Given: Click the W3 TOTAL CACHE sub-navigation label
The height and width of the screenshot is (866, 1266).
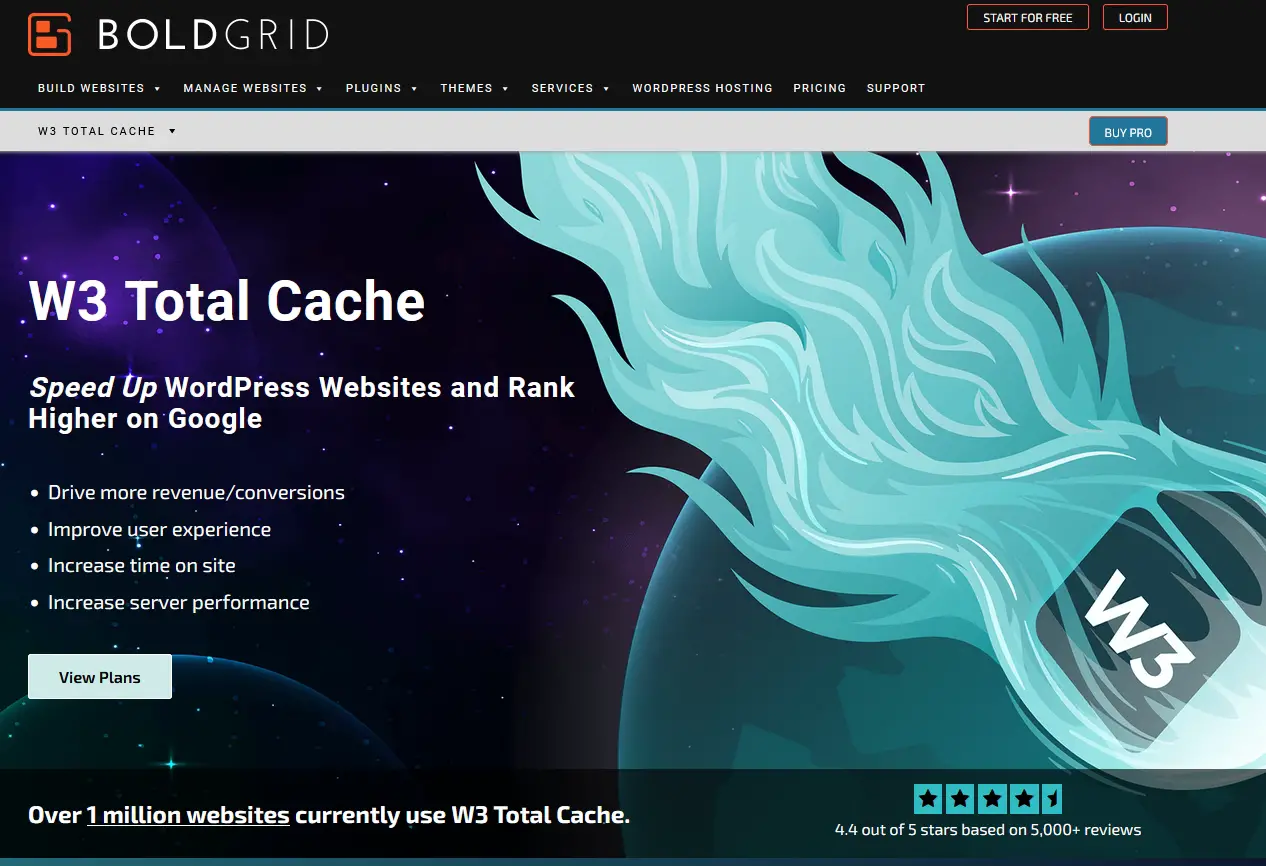Looking at the screenshot, I should (97, 131).
